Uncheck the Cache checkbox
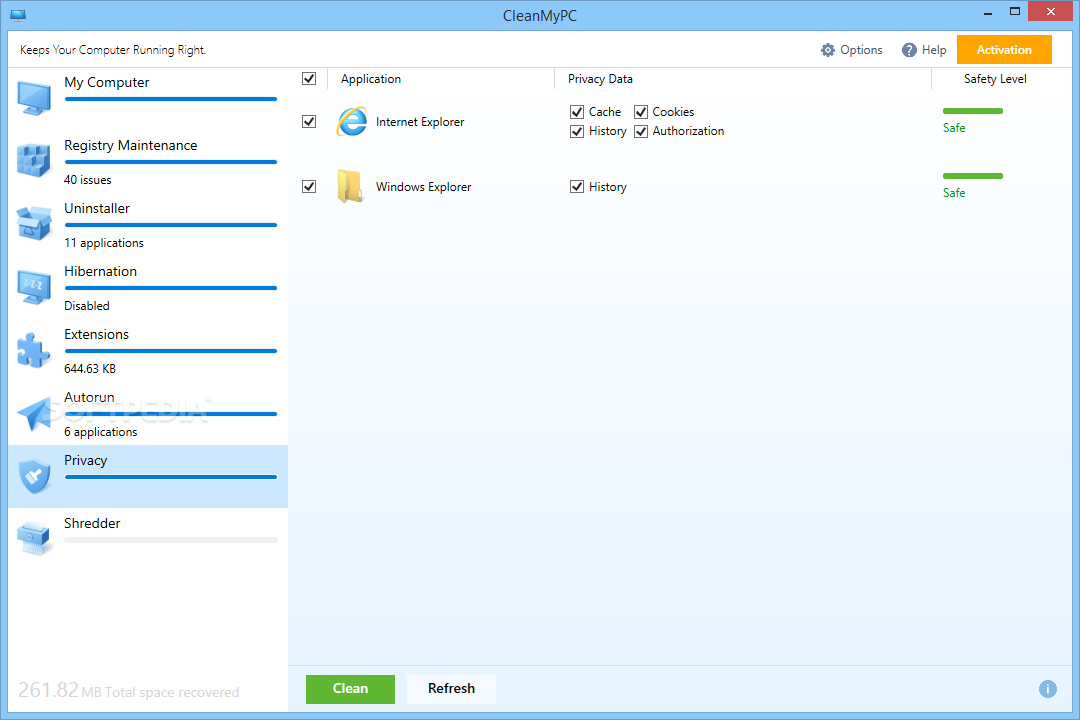This screenshot has width=1080, height=720. [x=577, y=112]
